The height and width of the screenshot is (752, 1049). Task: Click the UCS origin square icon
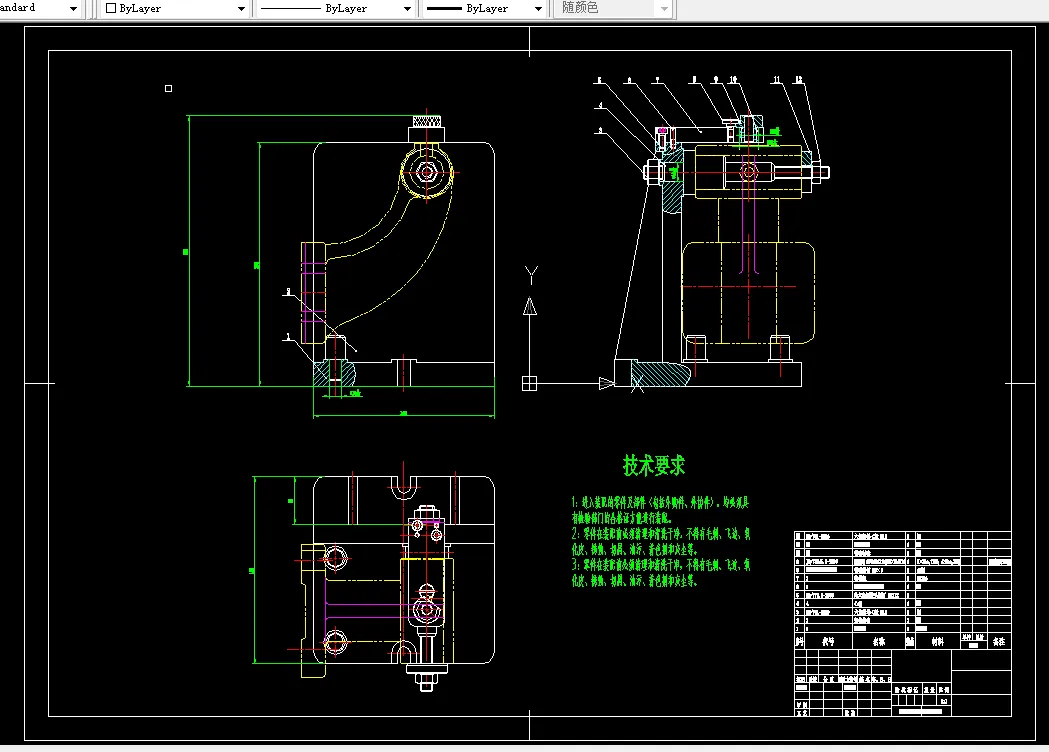tap(529, 383)
